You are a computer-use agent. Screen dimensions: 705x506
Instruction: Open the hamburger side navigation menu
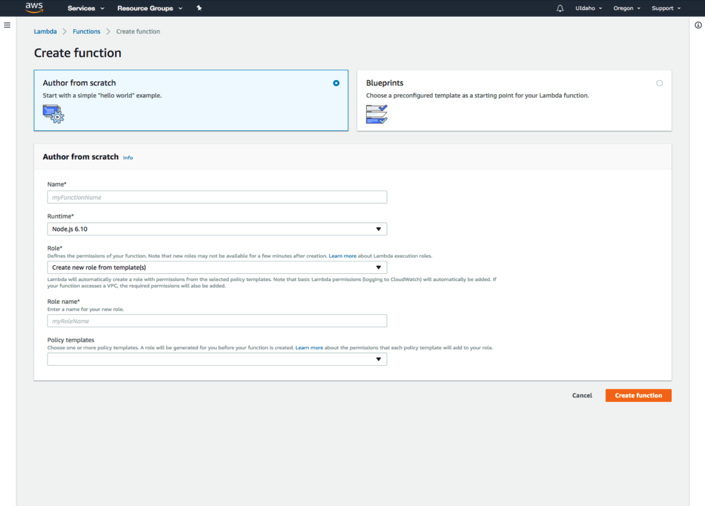click(x=7, y=25)
